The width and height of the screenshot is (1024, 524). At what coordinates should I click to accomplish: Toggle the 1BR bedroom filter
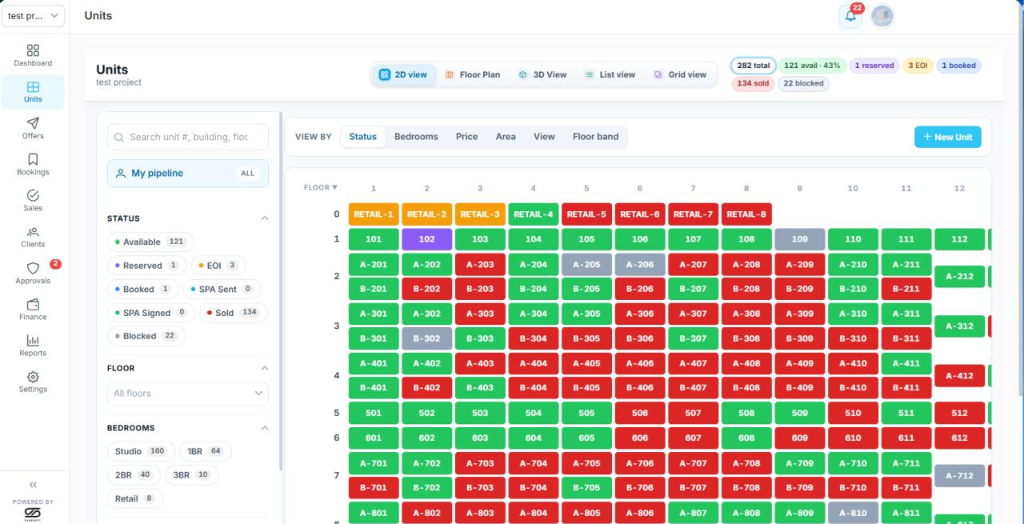pyautogui.click(x=205, y=451)
